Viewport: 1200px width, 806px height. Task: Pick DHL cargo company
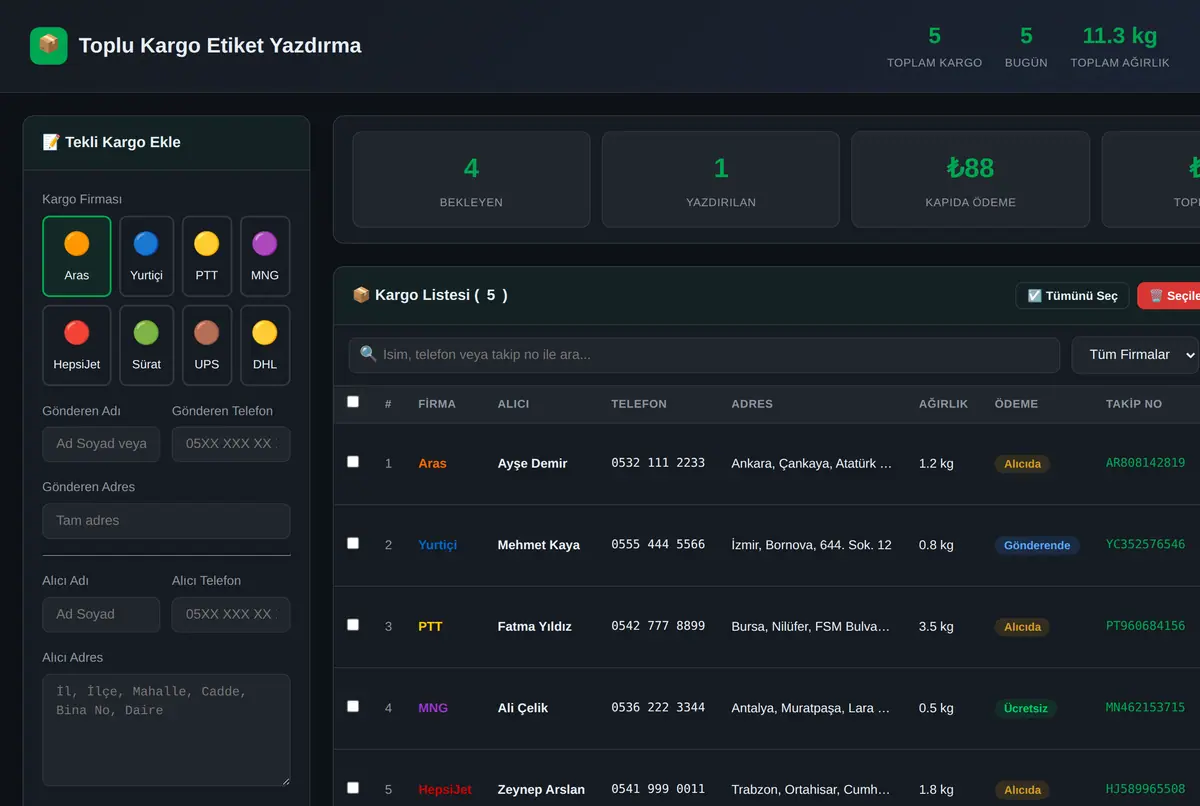pyautogui.click(x=265, y=345)
